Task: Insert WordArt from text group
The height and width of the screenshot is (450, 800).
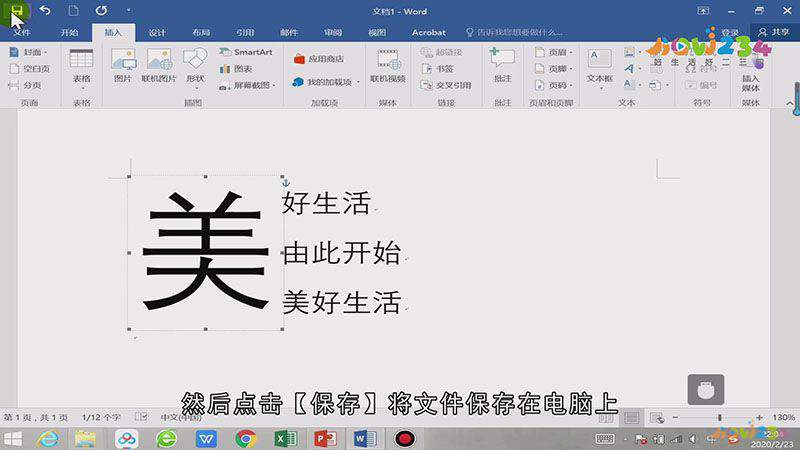Action: [632, 68]
